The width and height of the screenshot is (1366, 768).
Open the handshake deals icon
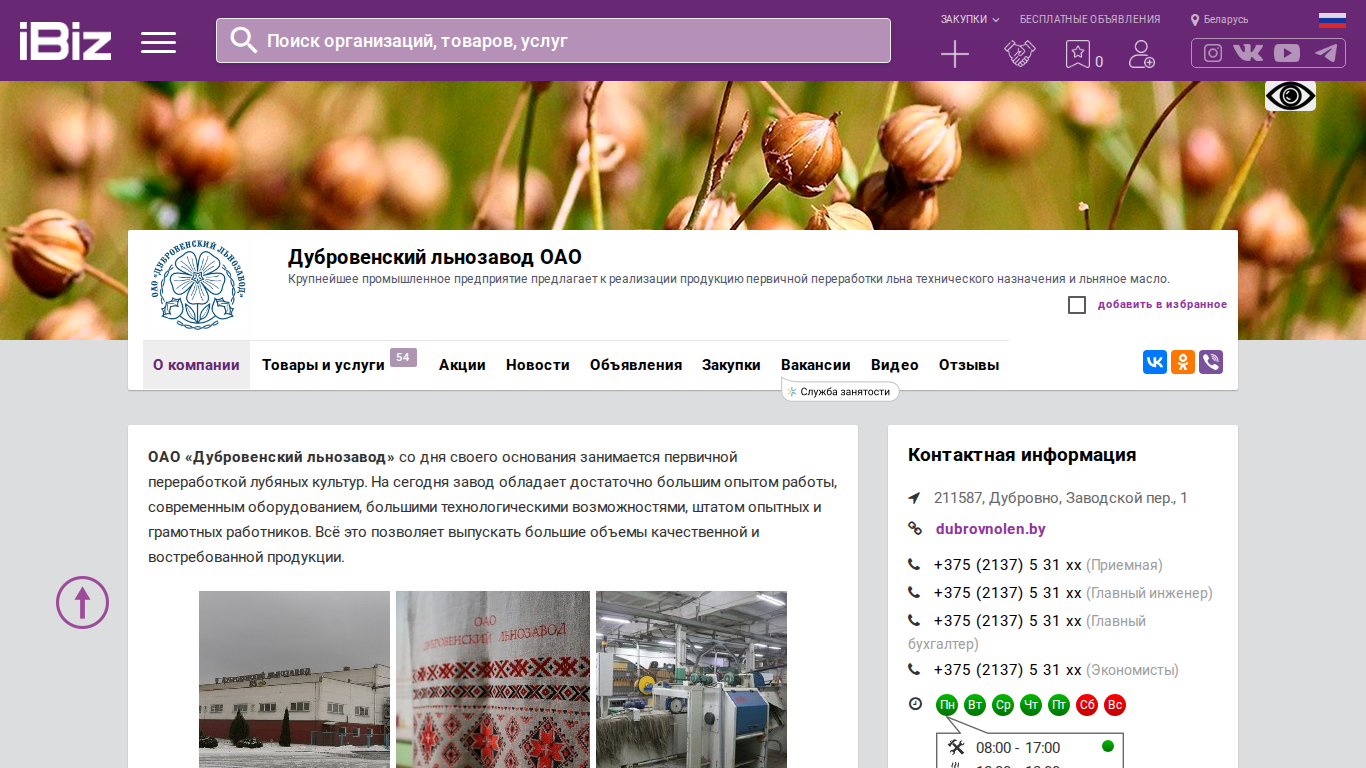pos(1019,54)
